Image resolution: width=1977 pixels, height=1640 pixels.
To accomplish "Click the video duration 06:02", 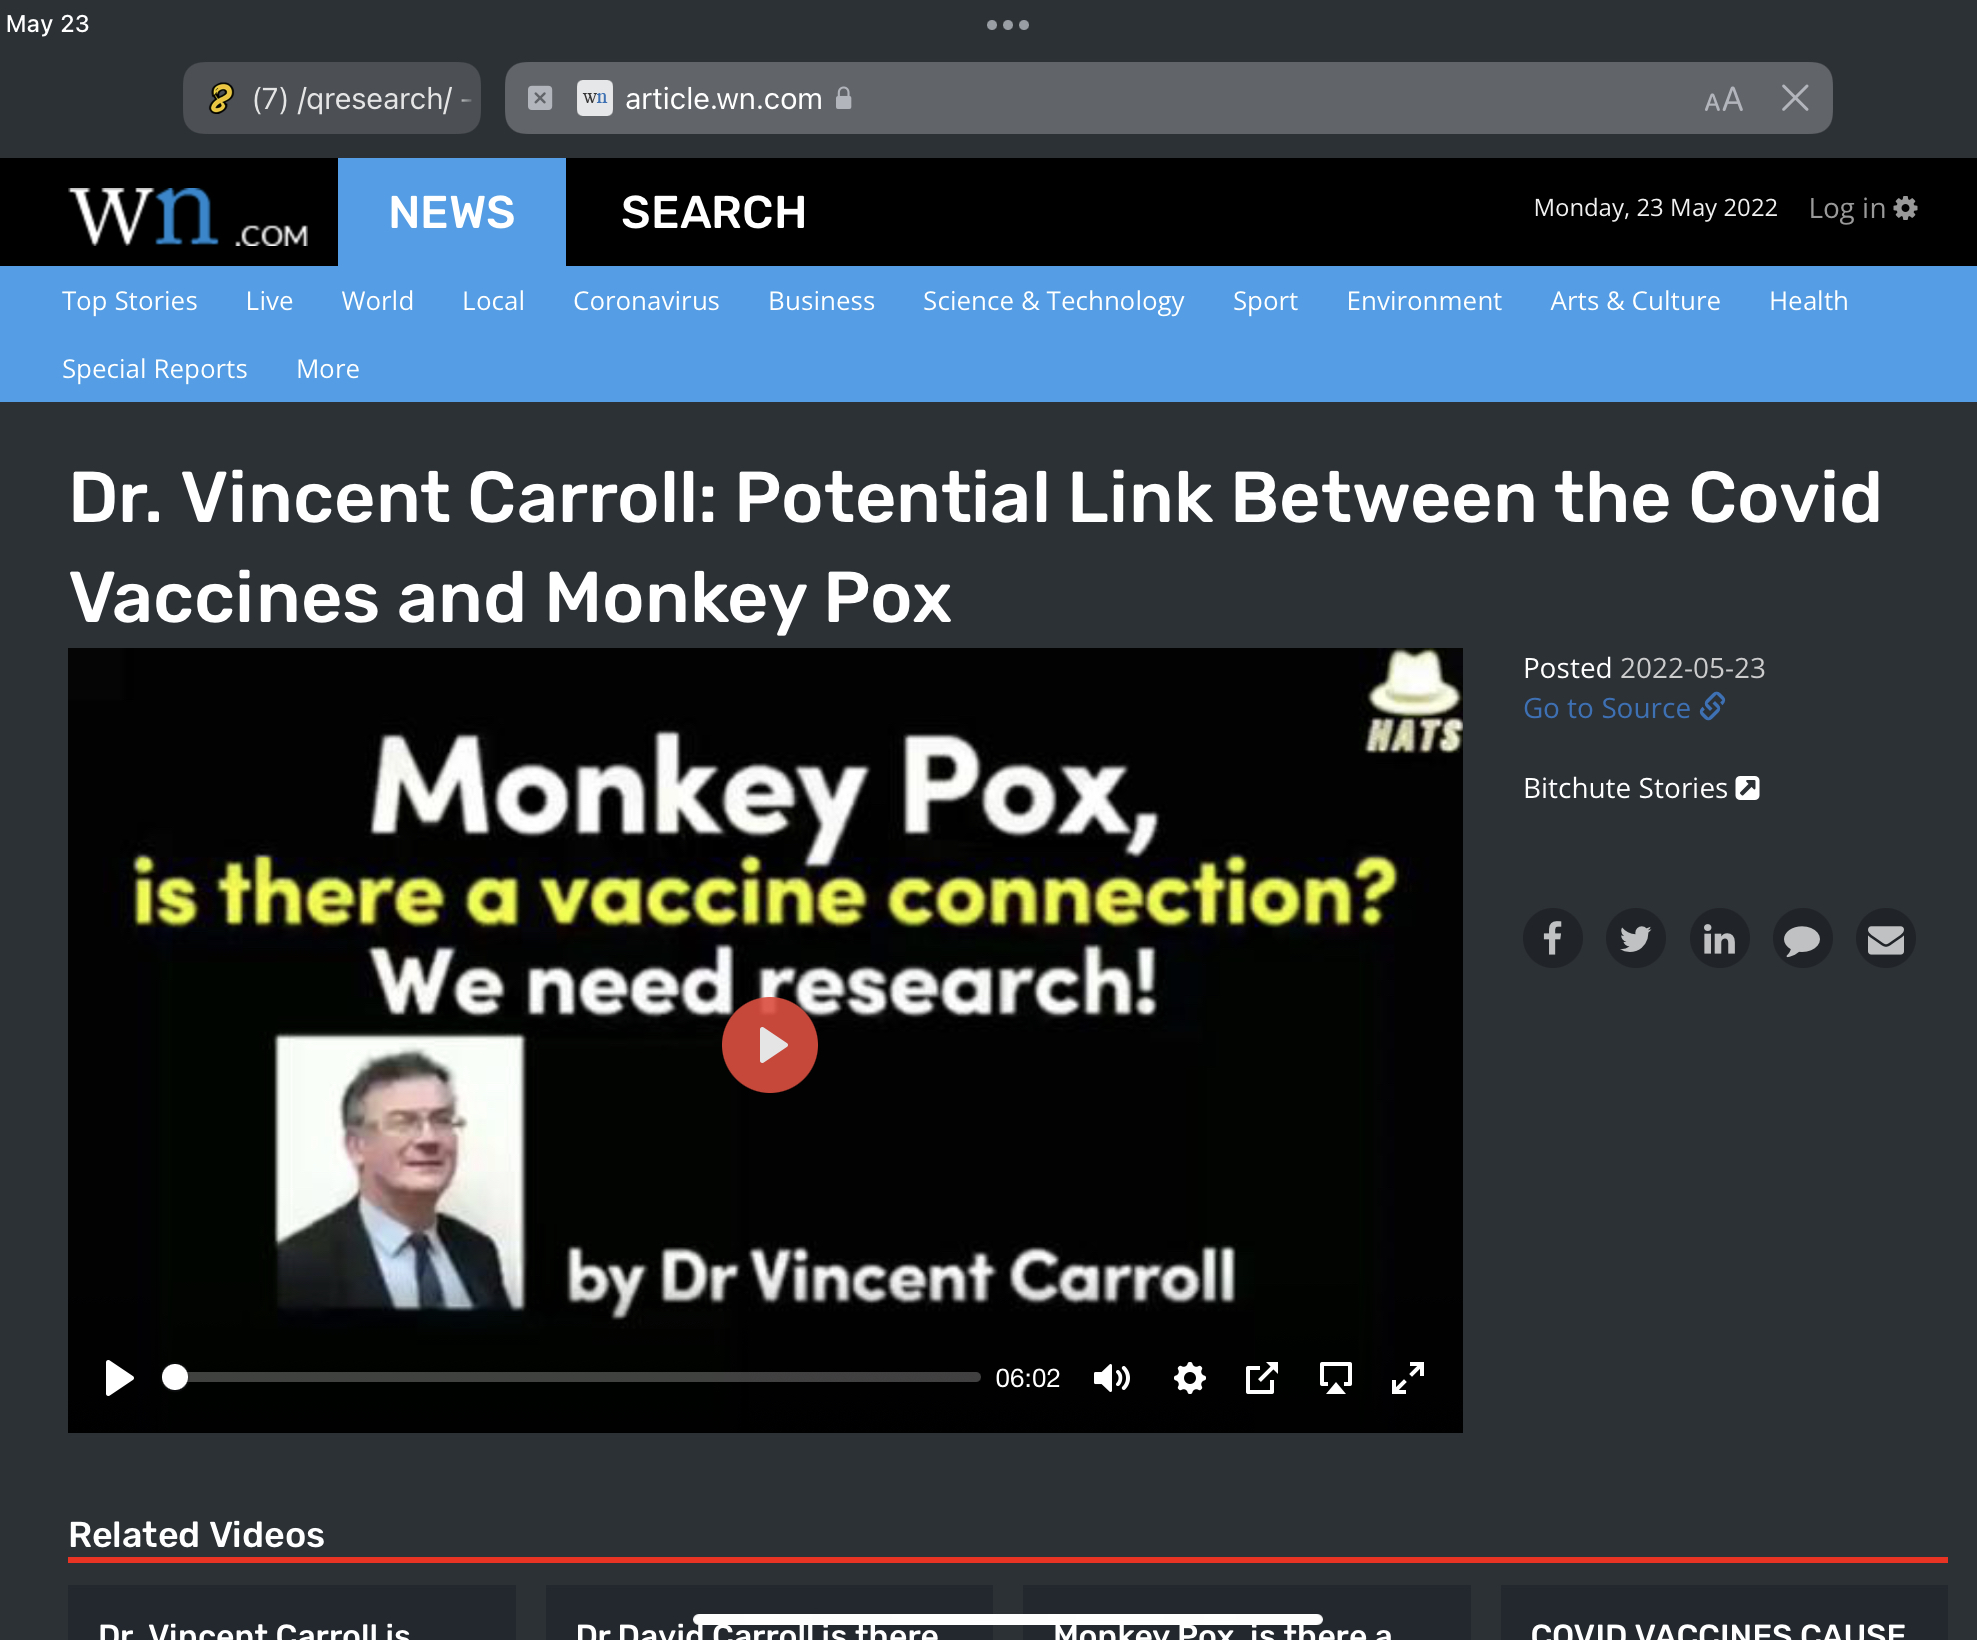I will click(x=1027, y=1378).
